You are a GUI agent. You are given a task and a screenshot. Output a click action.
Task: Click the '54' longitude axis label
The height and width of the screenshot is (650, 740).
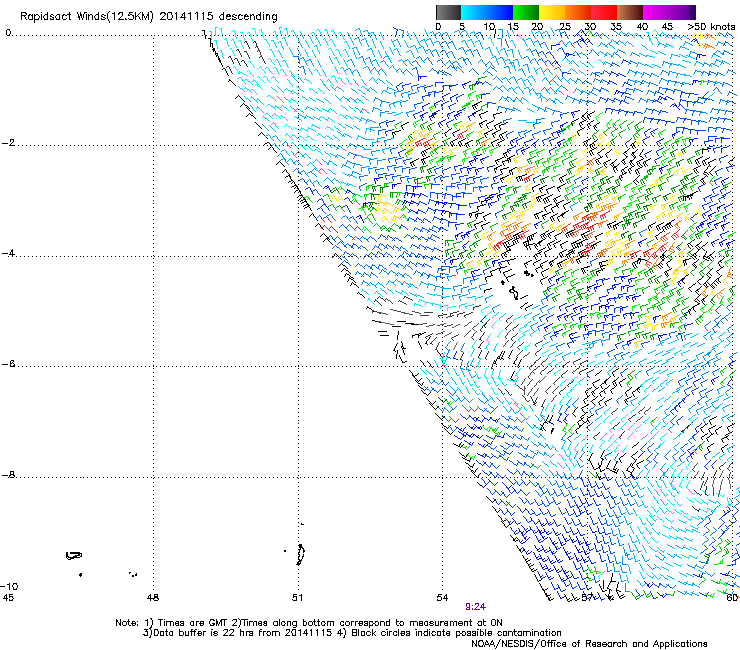[442, 598]
